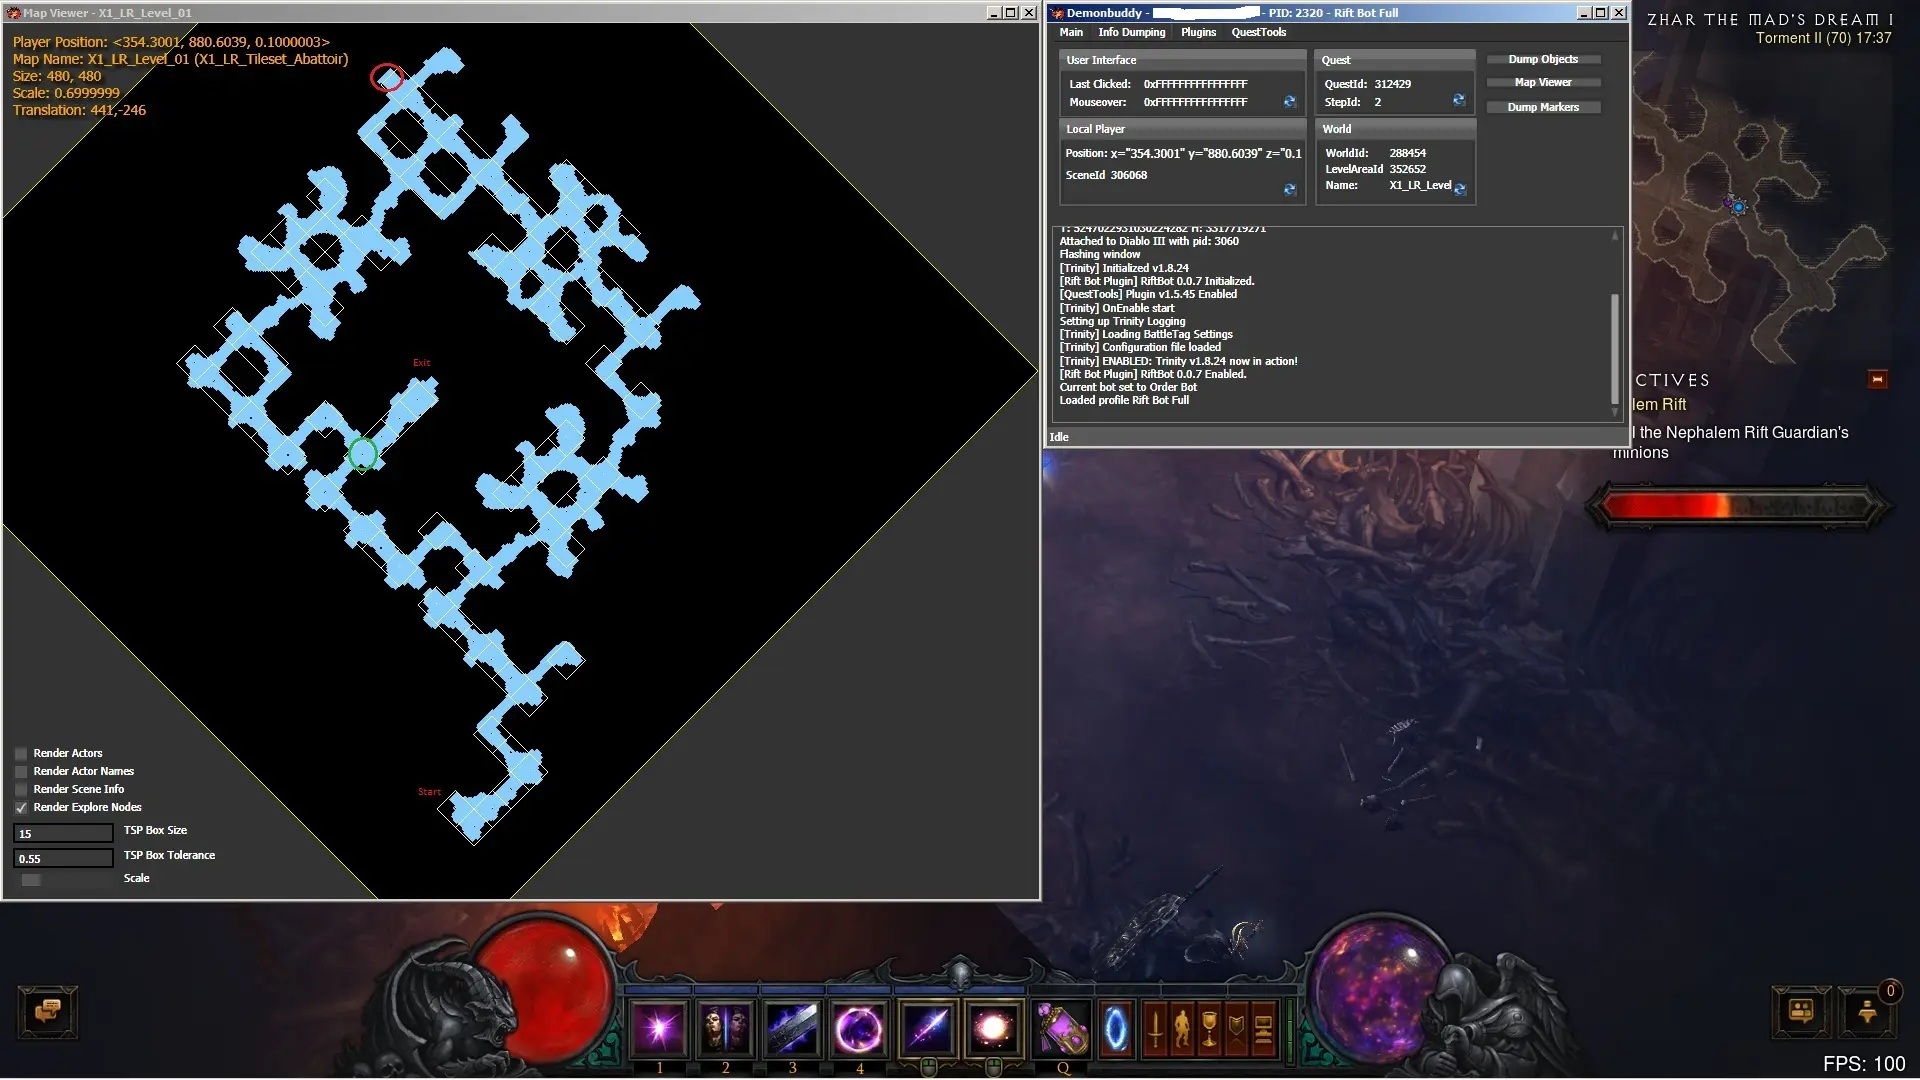Screen dimensions: 1920x1080
Task: Enable Render Actors checkbox
Action: click(21, 754)
